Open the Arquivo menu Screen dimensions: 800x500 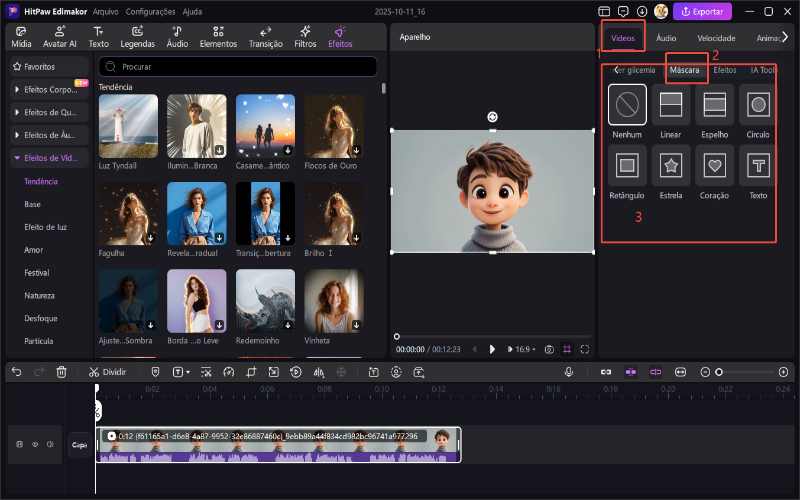[x=106, y=11]
